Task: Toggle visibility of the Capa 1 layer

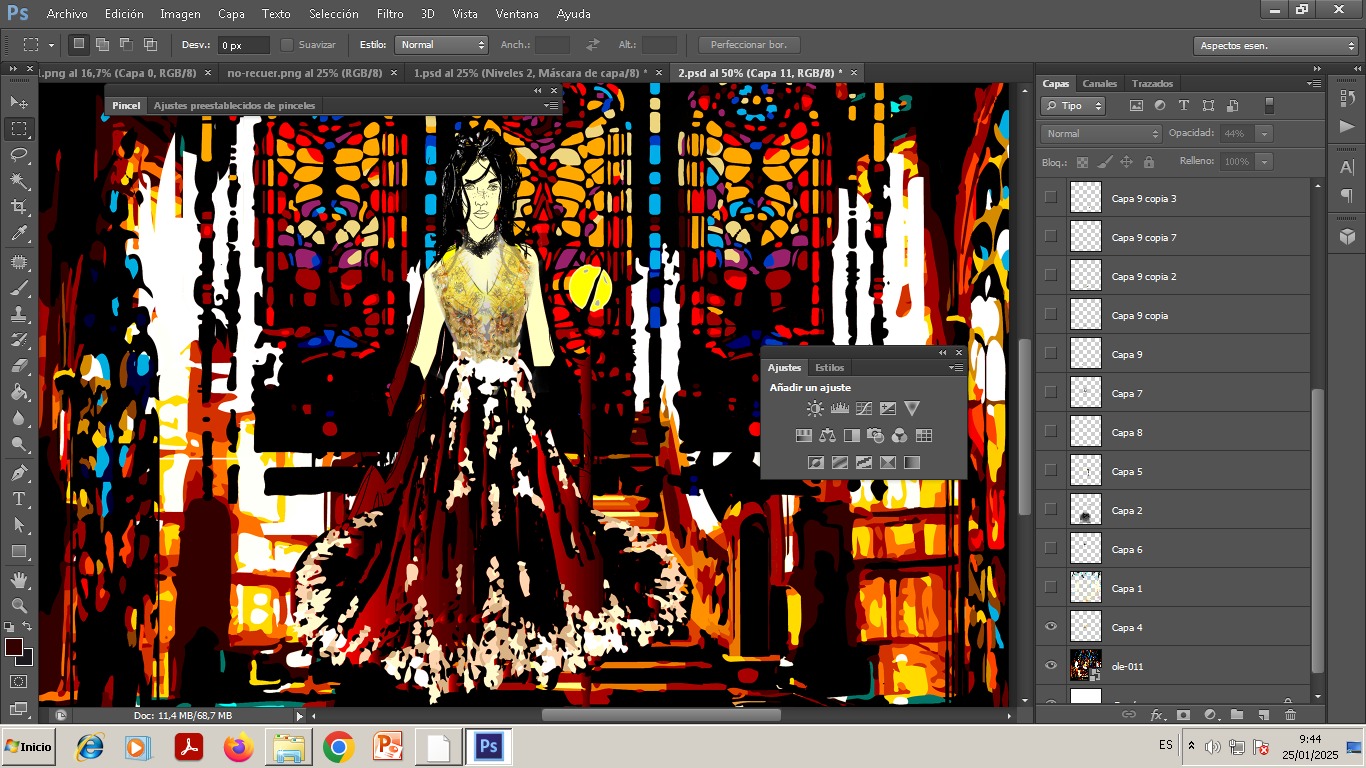Action: pyautogui.click(x=1050, y=587)
